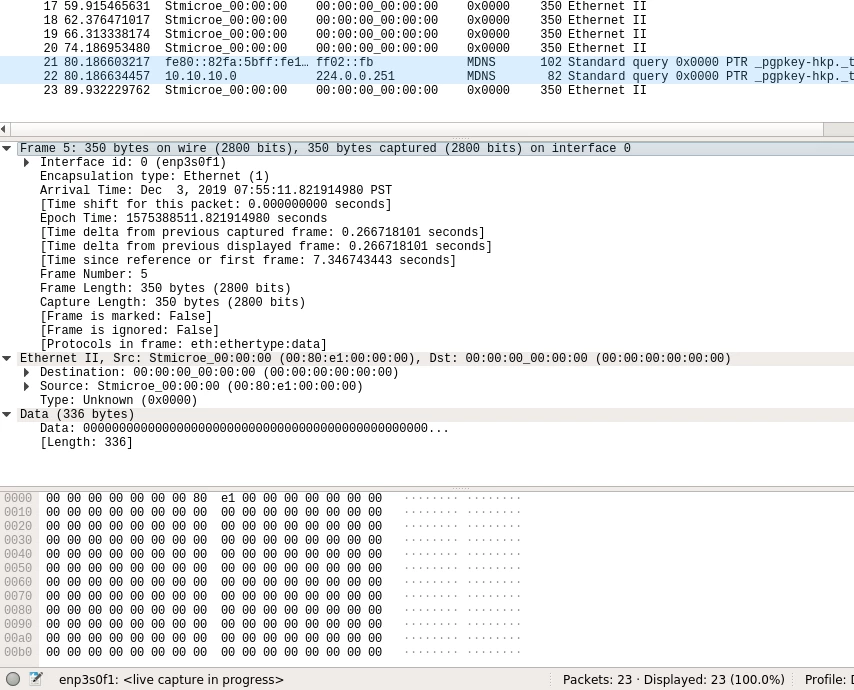Open capture file properties notepad icon
Image resolution: width=854 pixels, height=690 pixels.
pyautogui.click(x=36, y=679)
